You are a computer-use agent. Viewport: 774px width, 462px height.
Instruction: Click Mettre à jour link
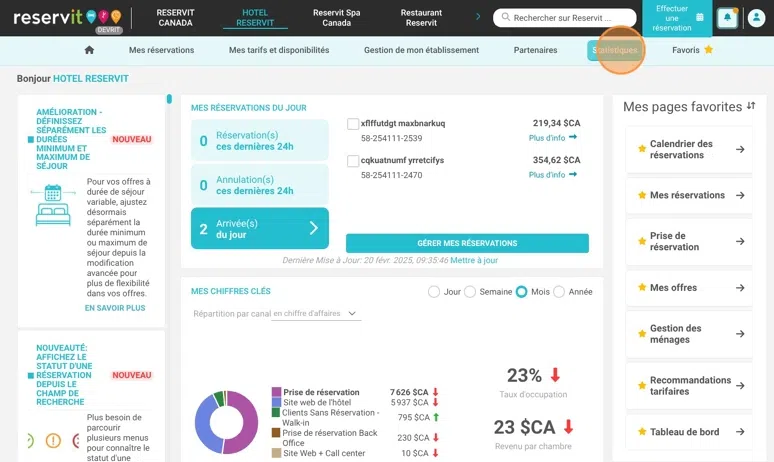point(474,260)
